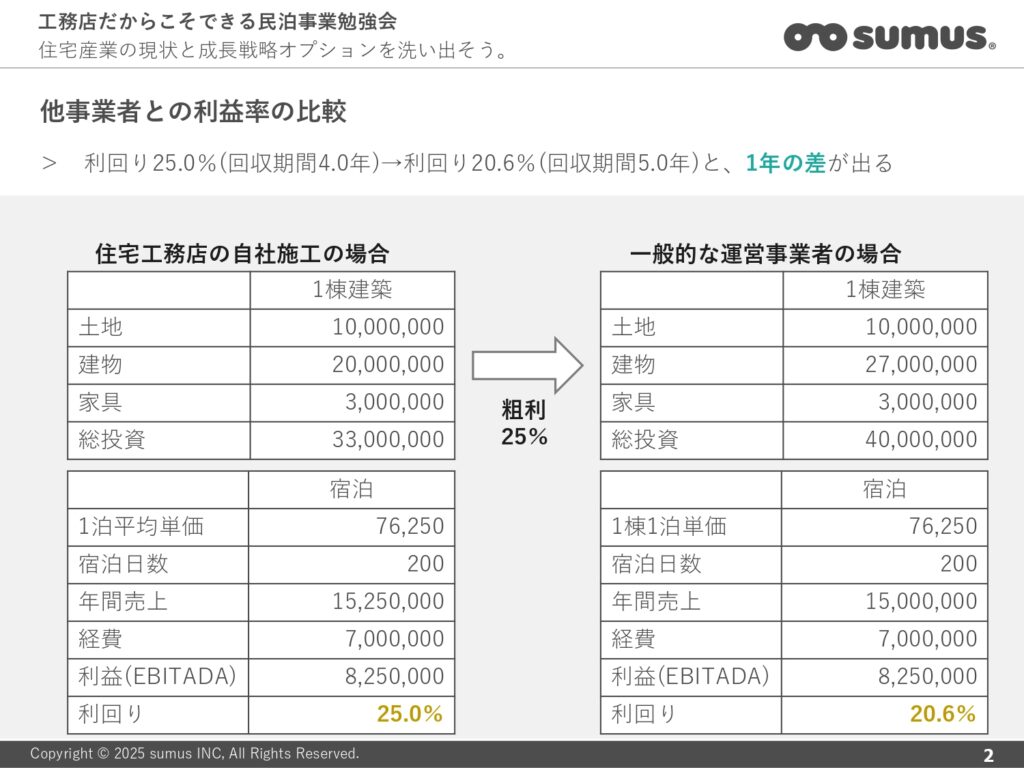Screen dimensions: 1024x768
Task: Click the 15,000,000 annual sales cell
Action: (921, 601)
